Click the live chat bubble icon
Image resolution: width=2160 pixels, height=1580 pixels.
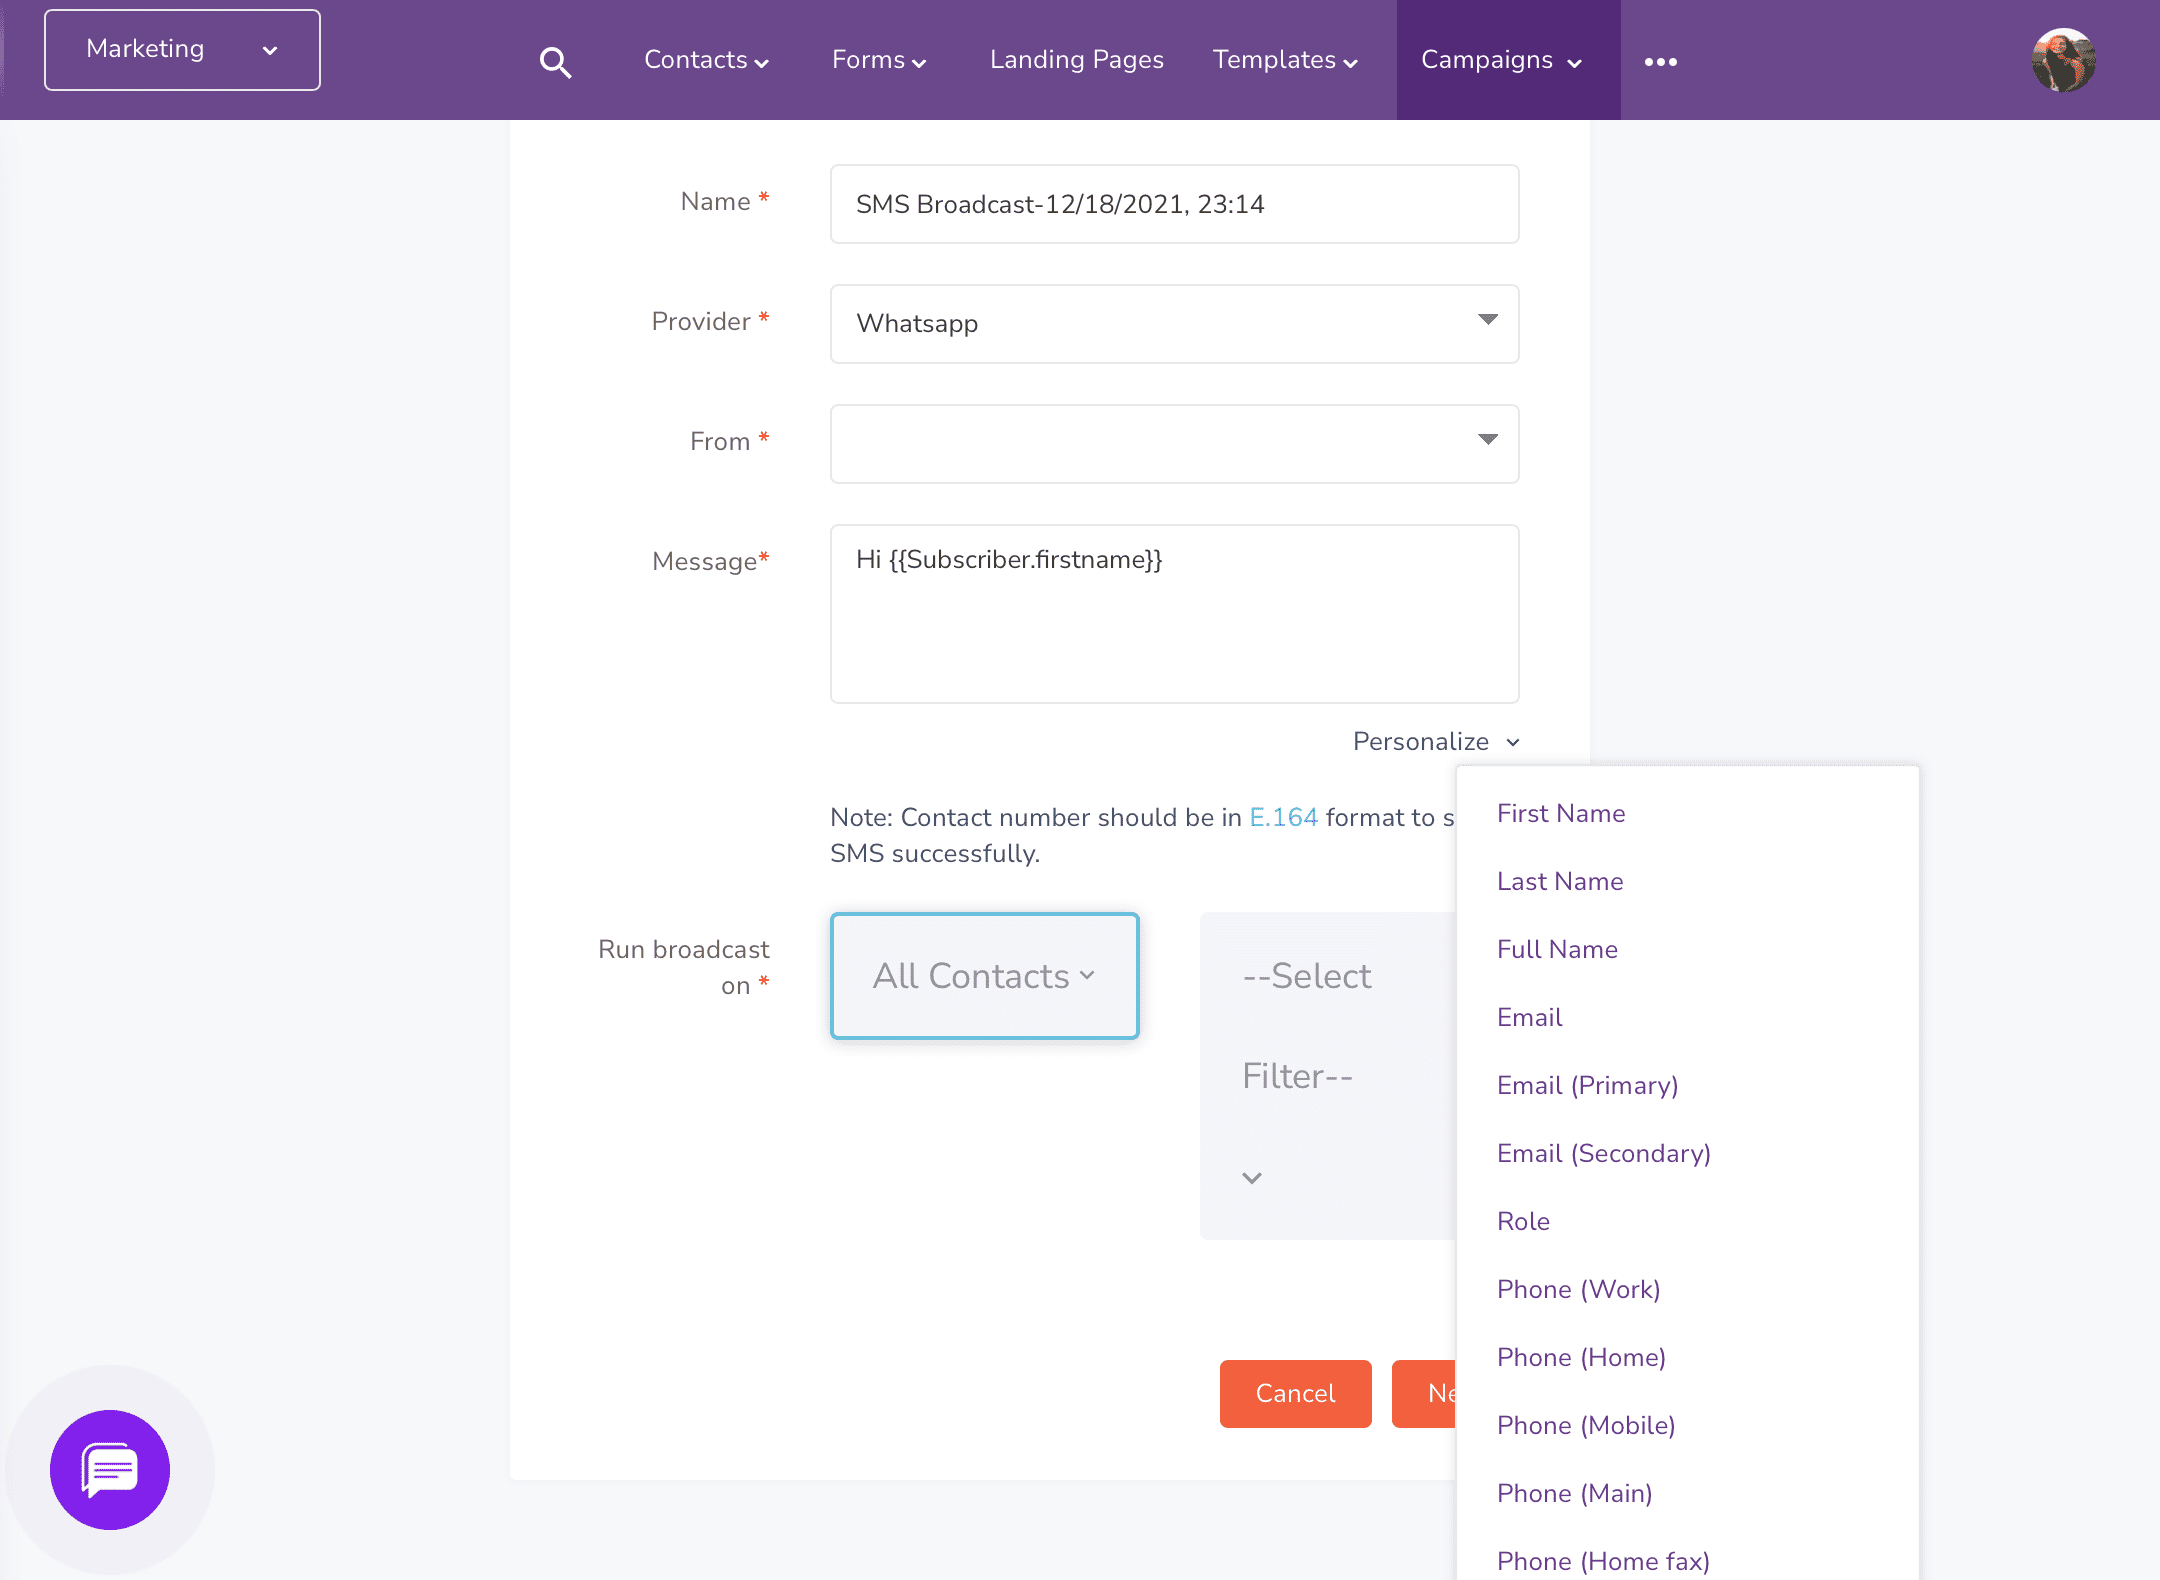tap(109, 1471)
